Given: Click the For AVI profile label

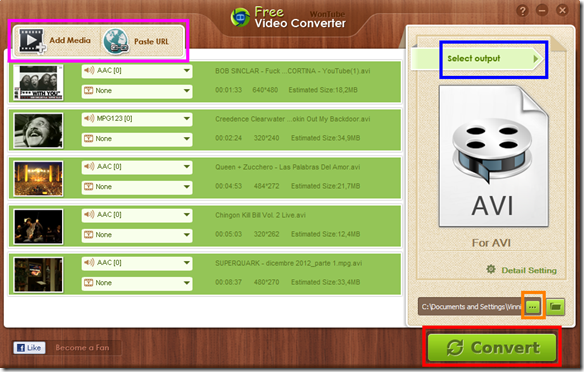Looking at the screenshot, I should click(491, 243).
